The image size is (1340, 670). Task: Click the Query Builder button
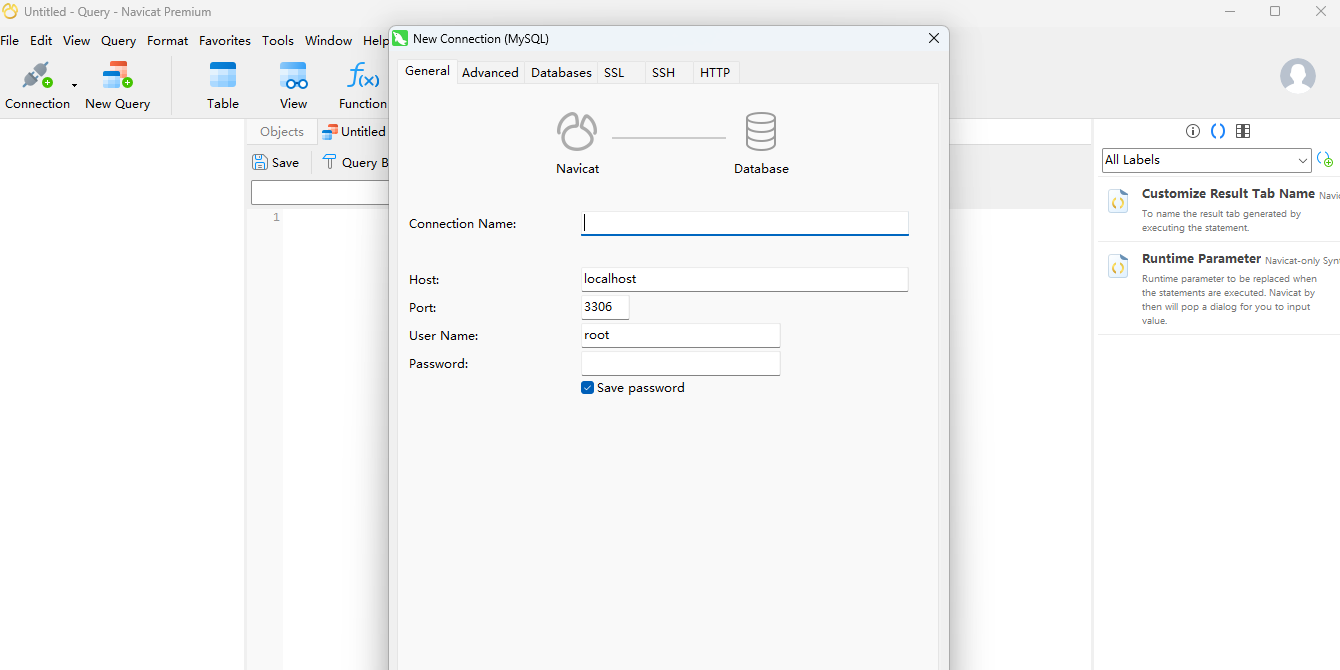pyautogui.click(x=357, y=162)
